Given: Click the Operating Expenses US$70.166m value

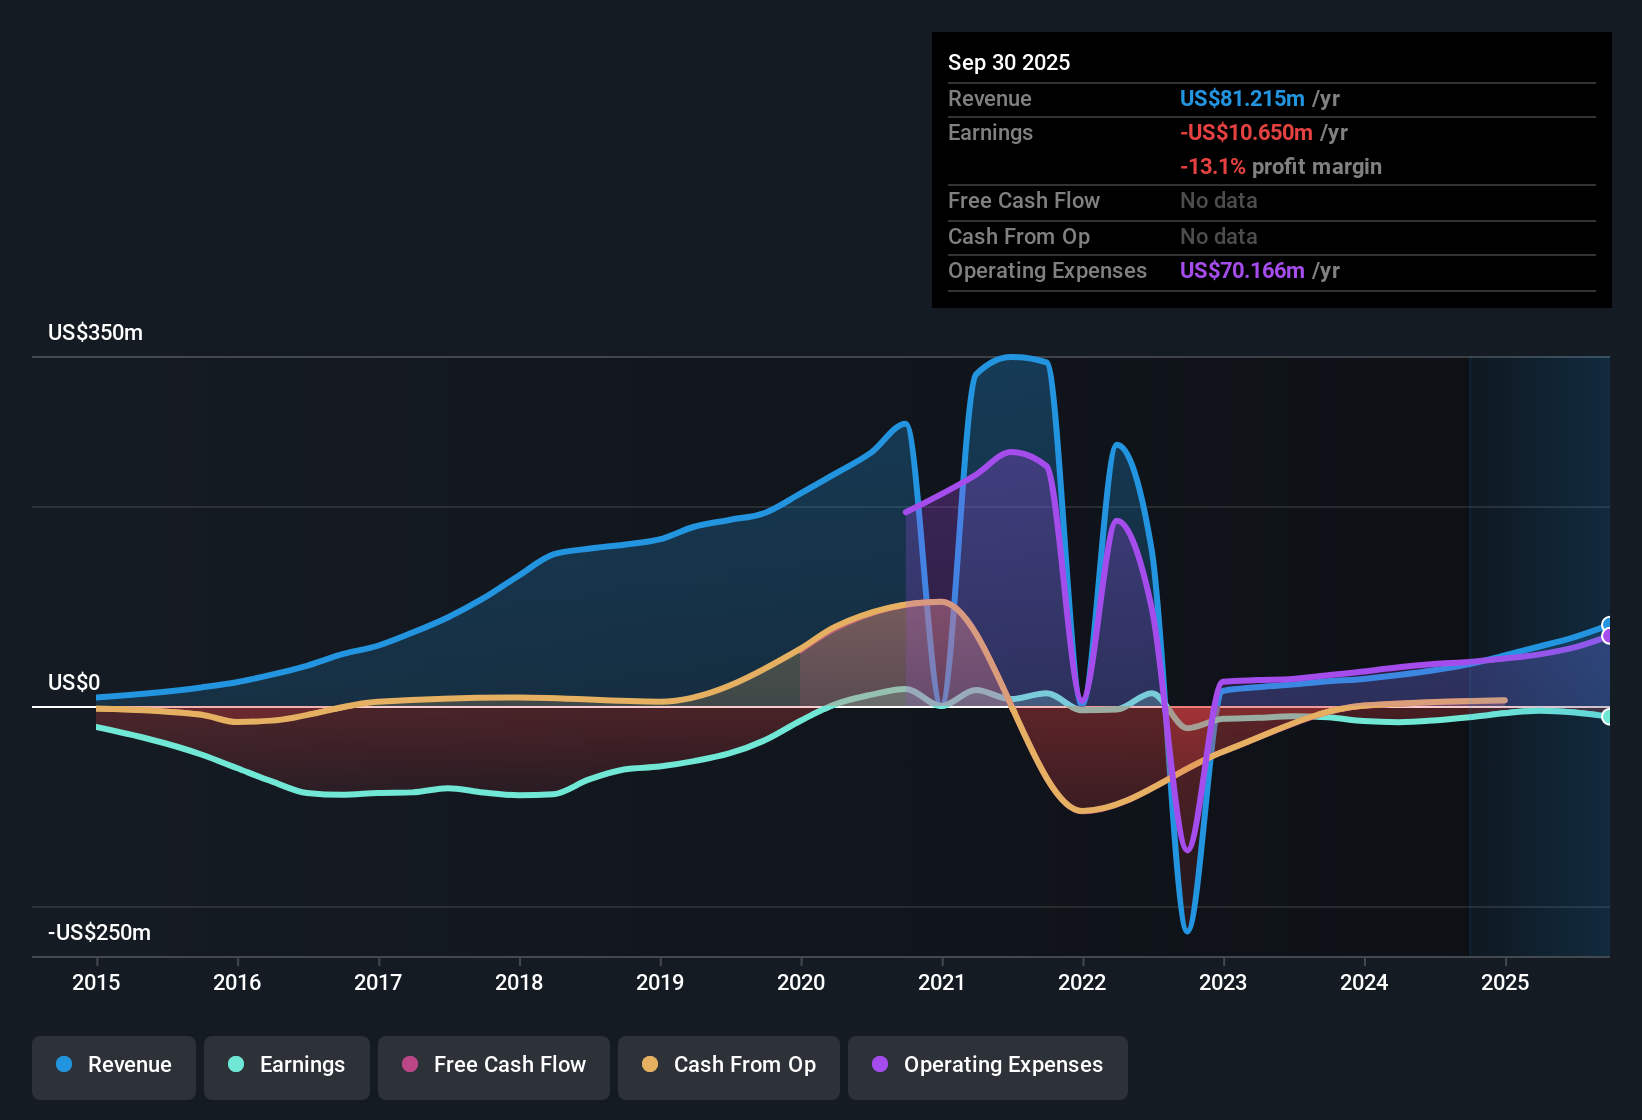Looking at the screenshot, I should coord(1241,270).
